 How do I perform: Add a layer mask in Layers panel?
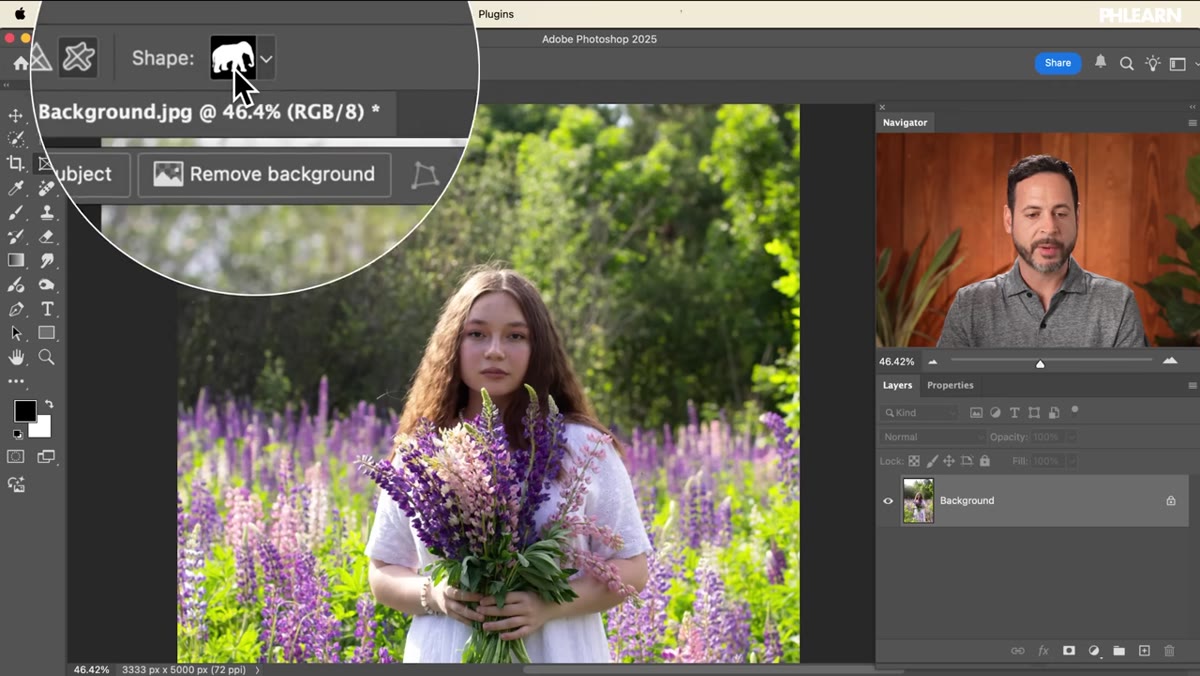[x=1068, y=651]
